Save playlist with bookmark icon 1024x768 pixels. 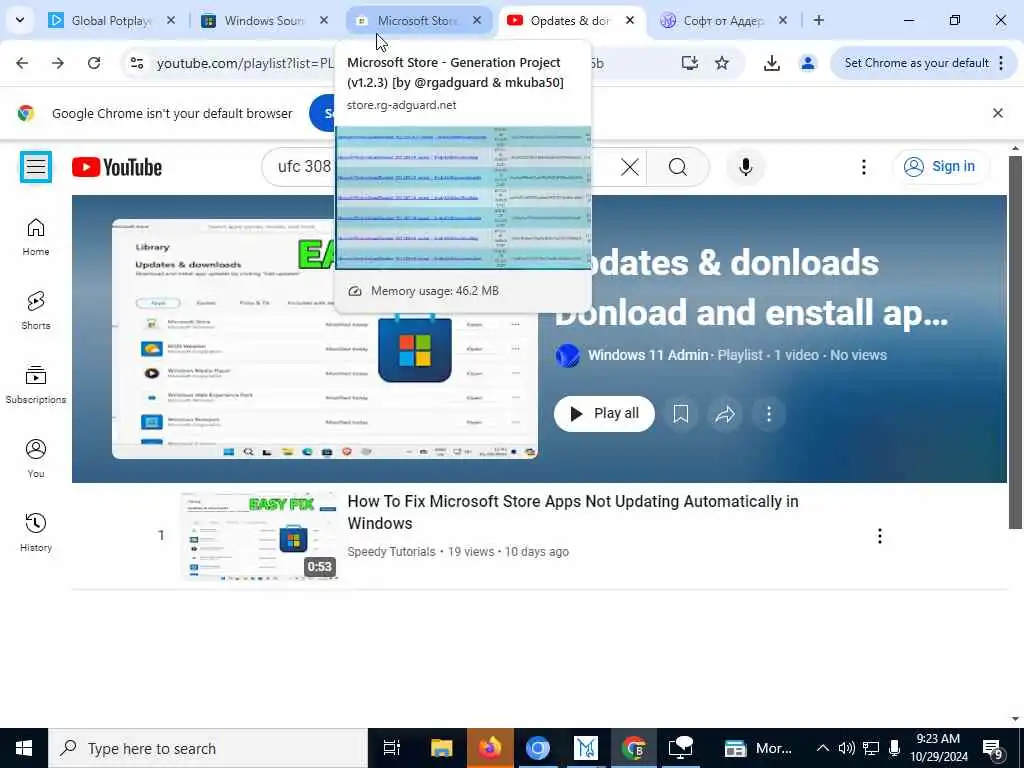coord(680,413)
